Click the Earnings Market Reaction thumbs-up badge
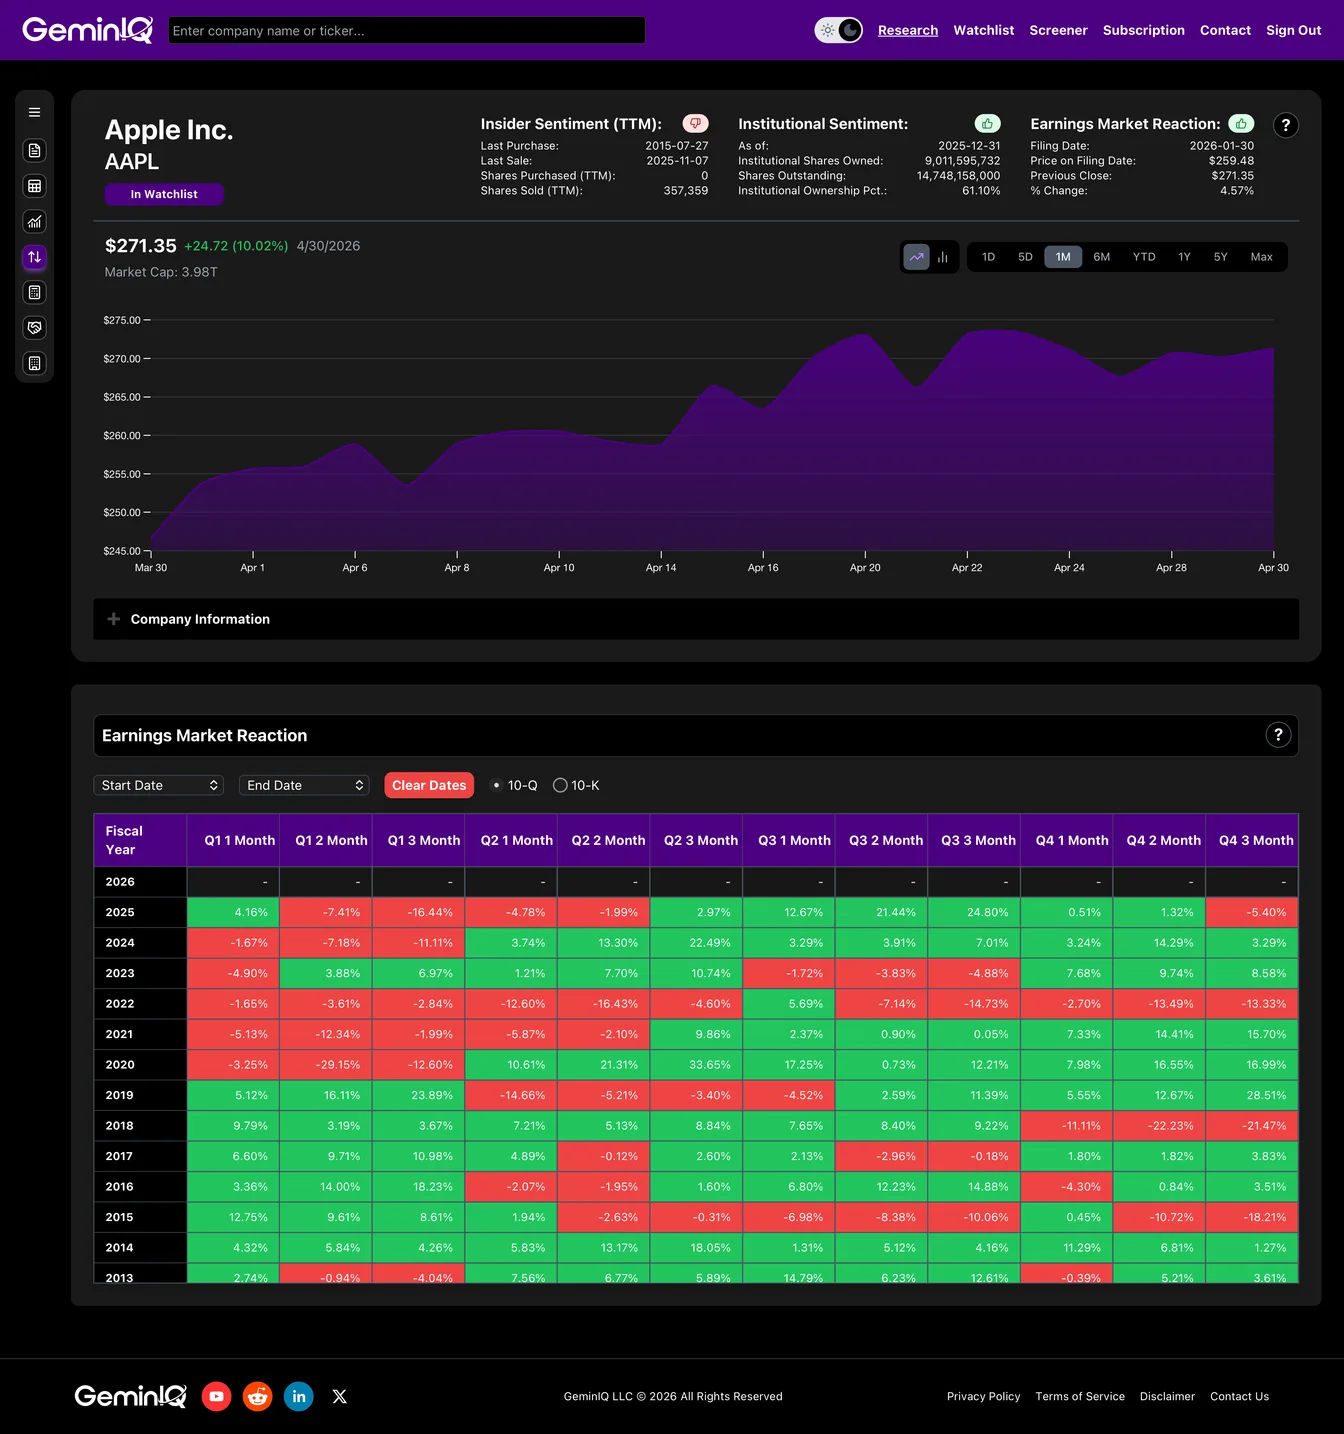 (x=1241, y=123)
